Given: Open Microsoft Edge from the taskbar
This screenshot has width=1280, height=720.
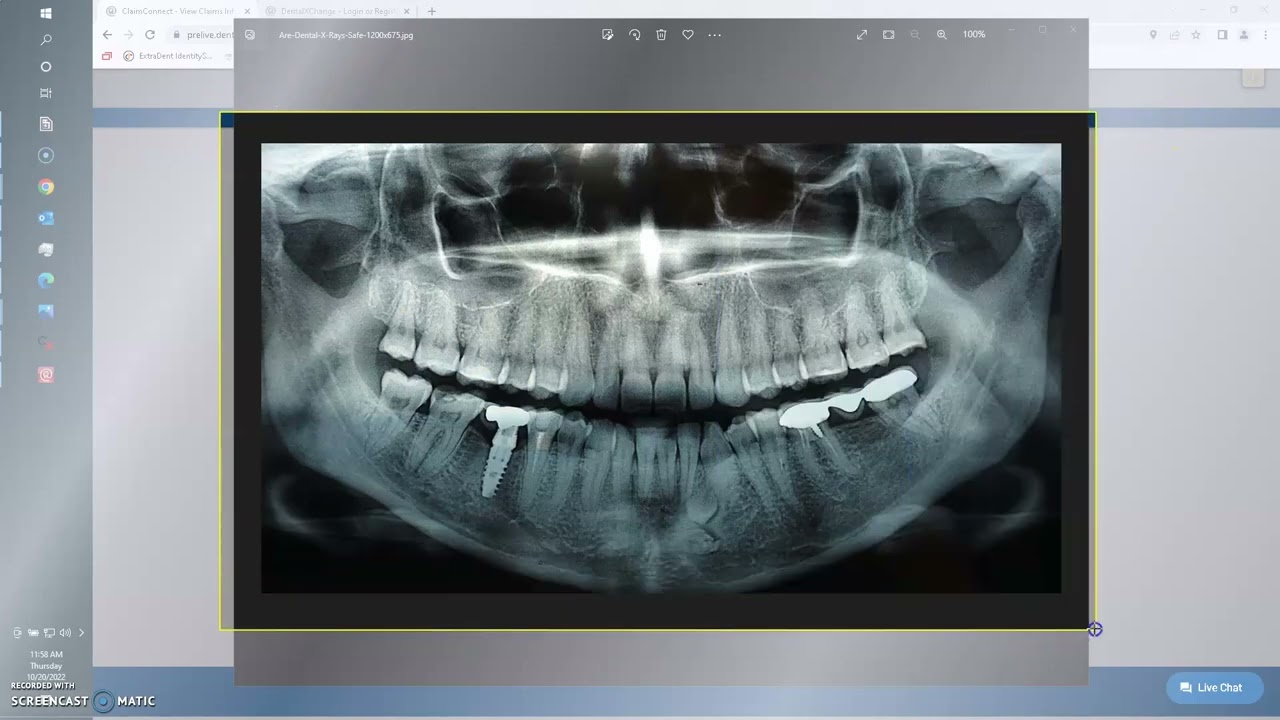Looking at the screenshot, I should click(46, 280).
